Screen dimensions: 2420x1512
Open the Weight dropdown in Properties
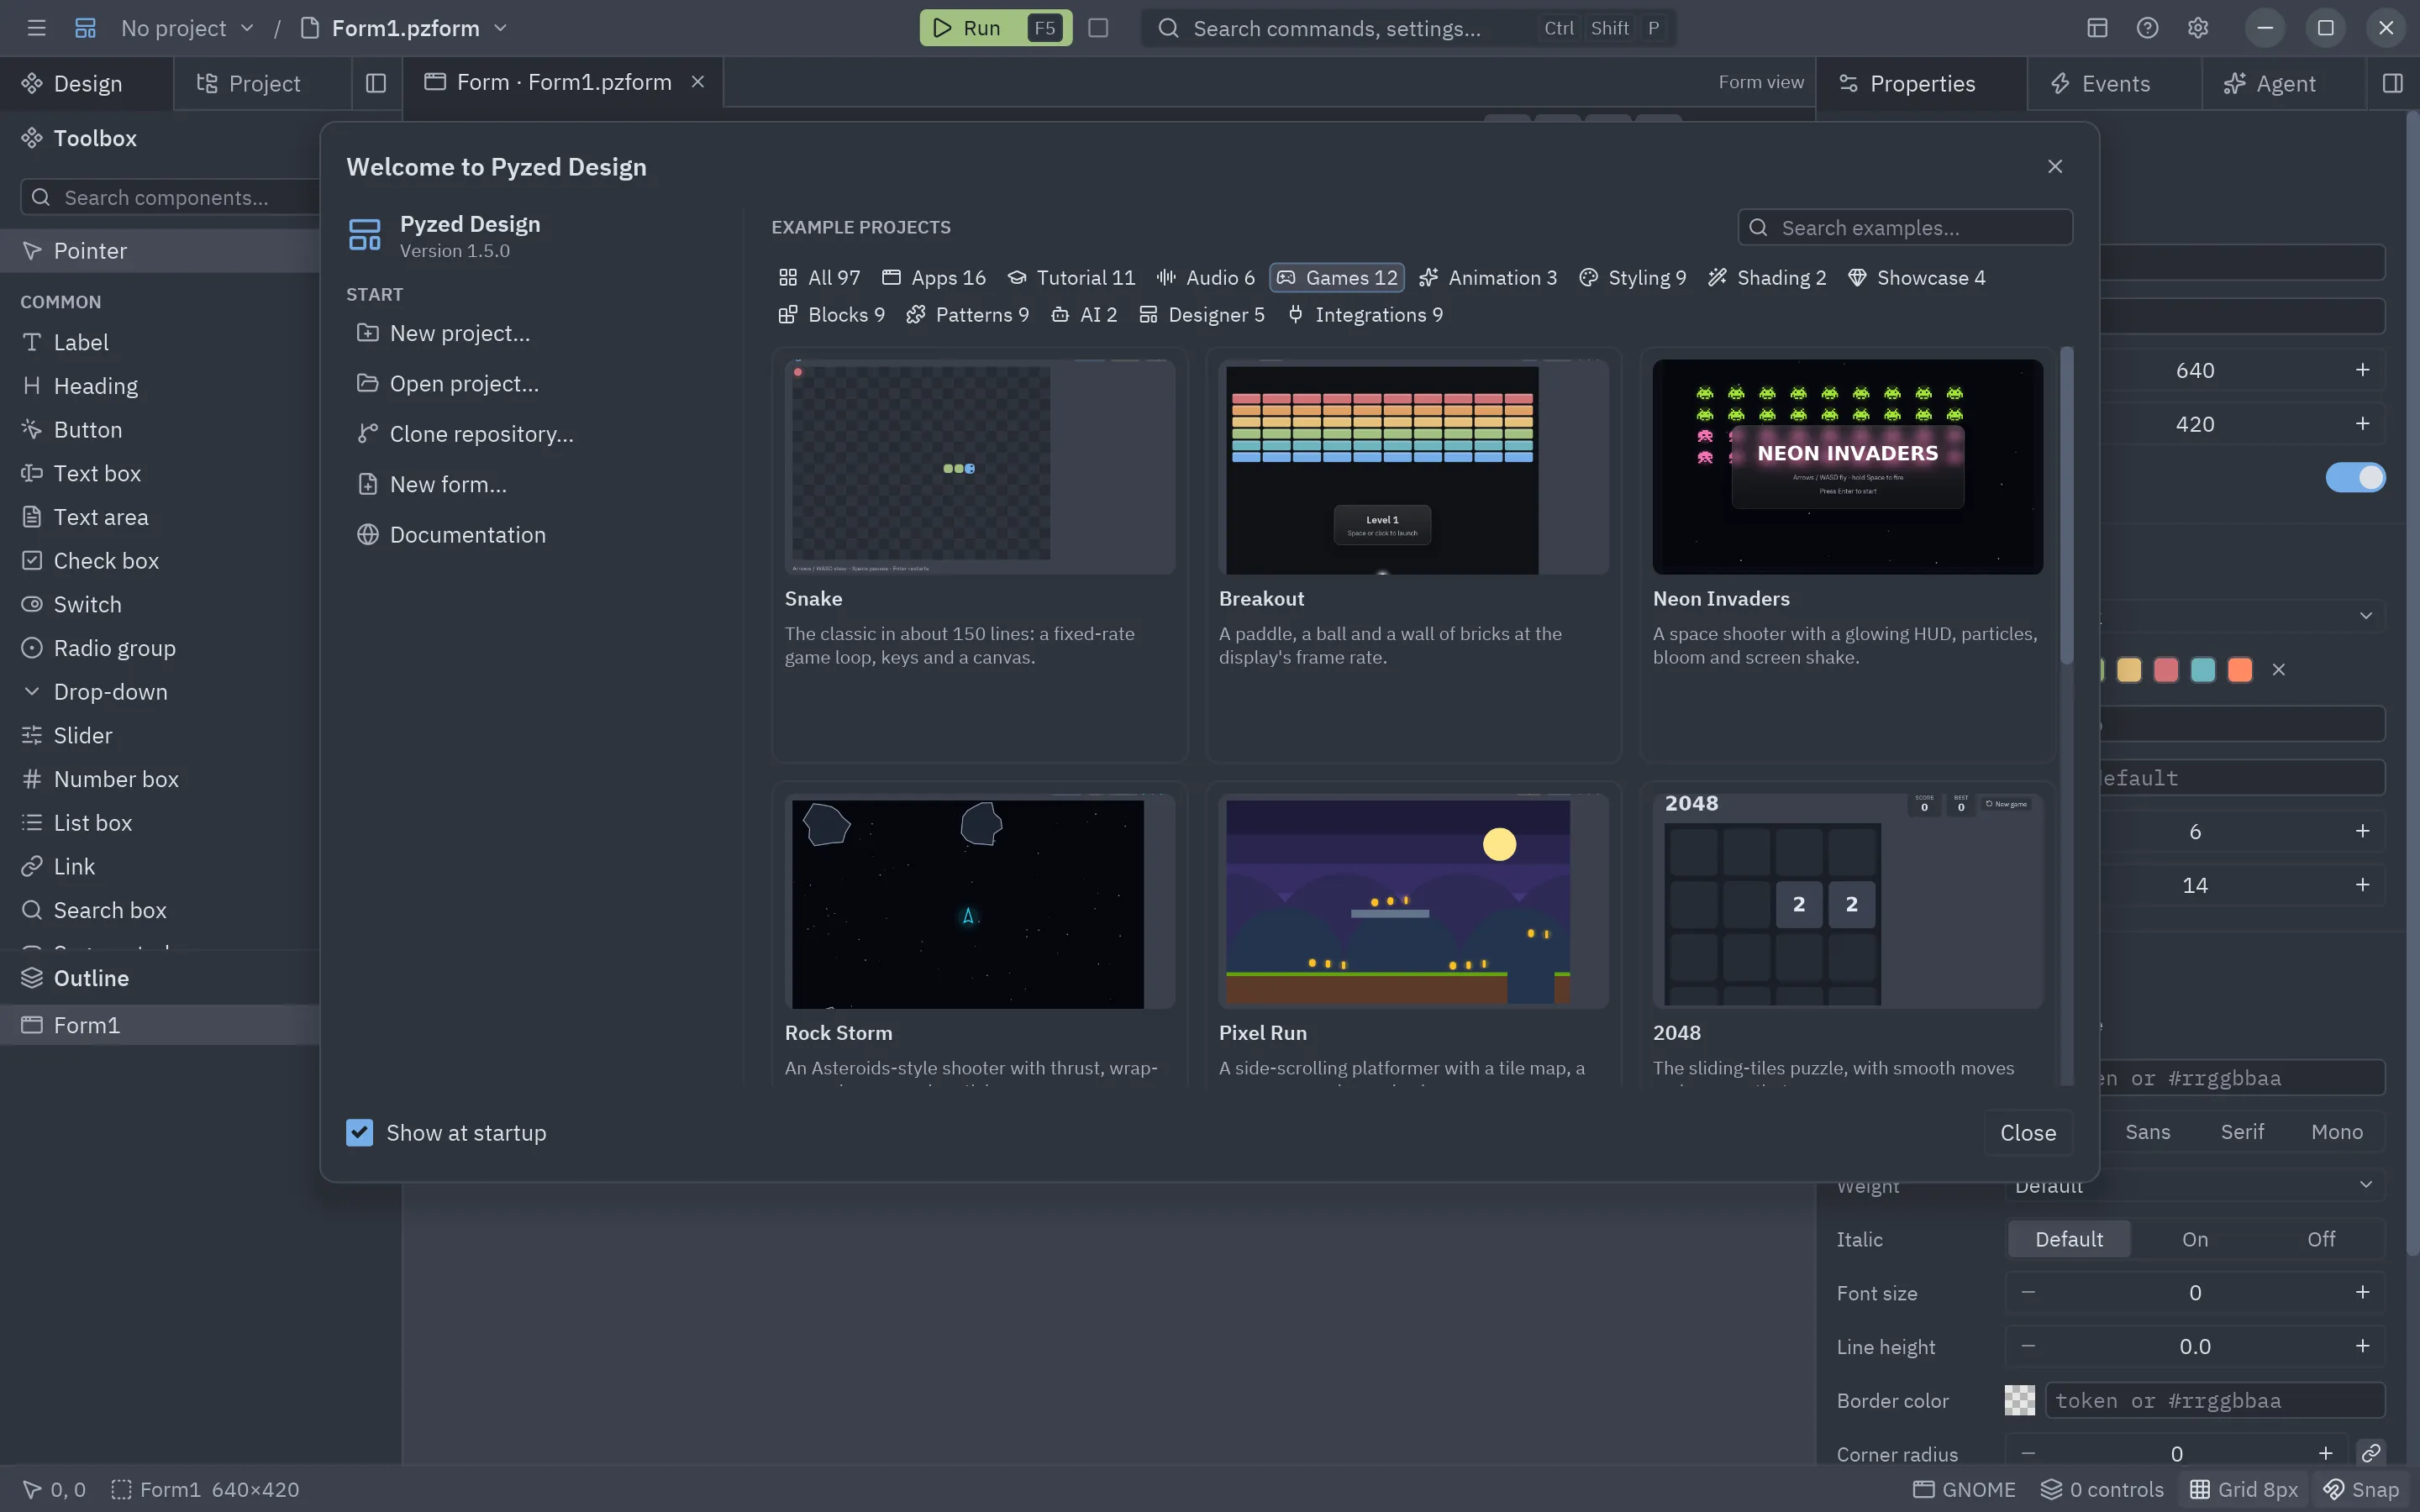2195,1185
